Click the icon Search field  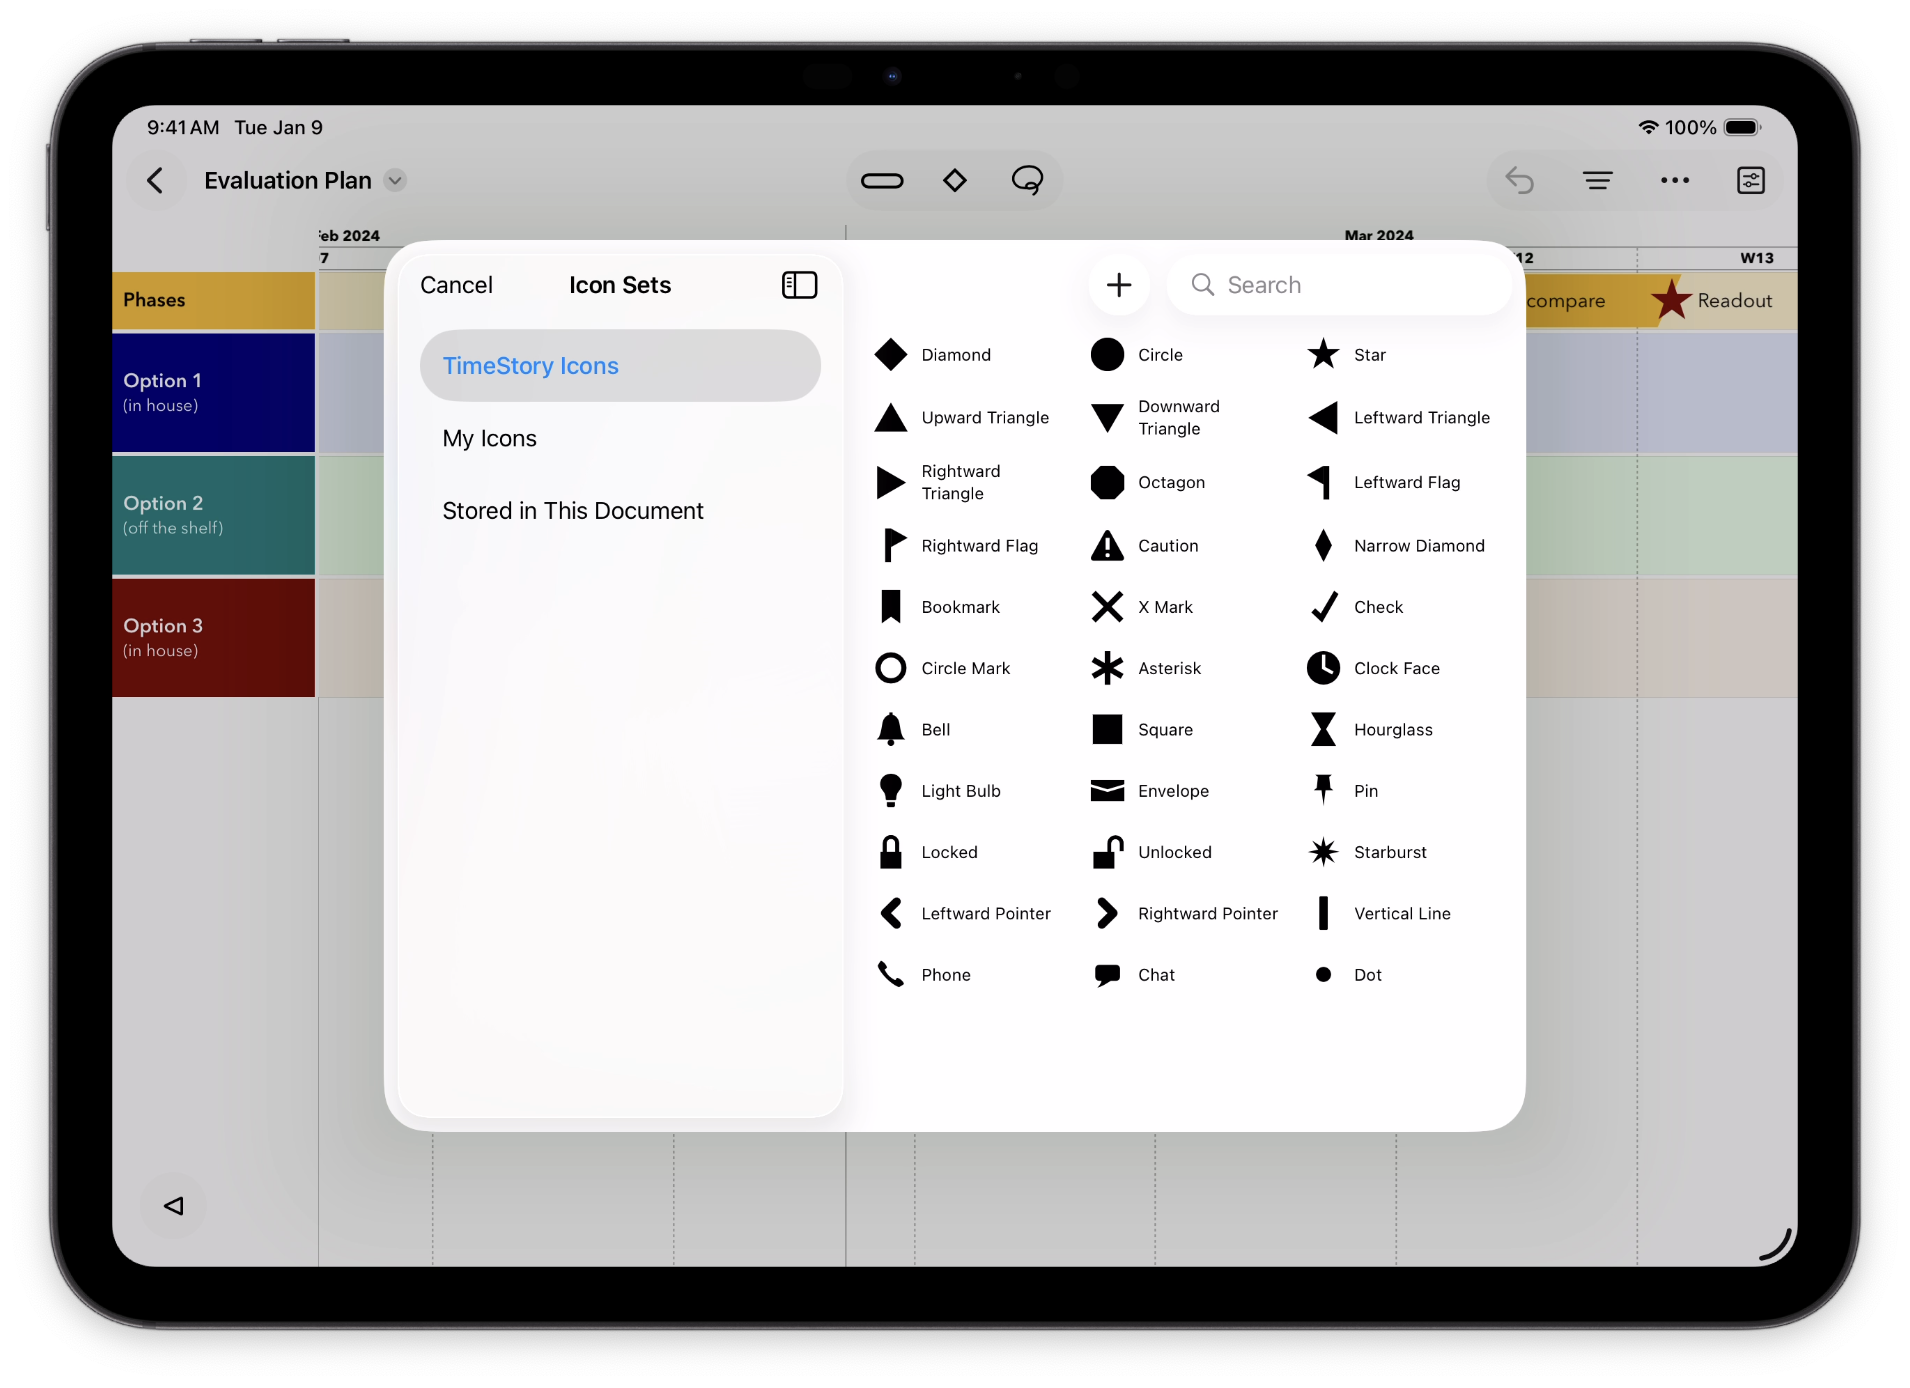click(1340, 285)
